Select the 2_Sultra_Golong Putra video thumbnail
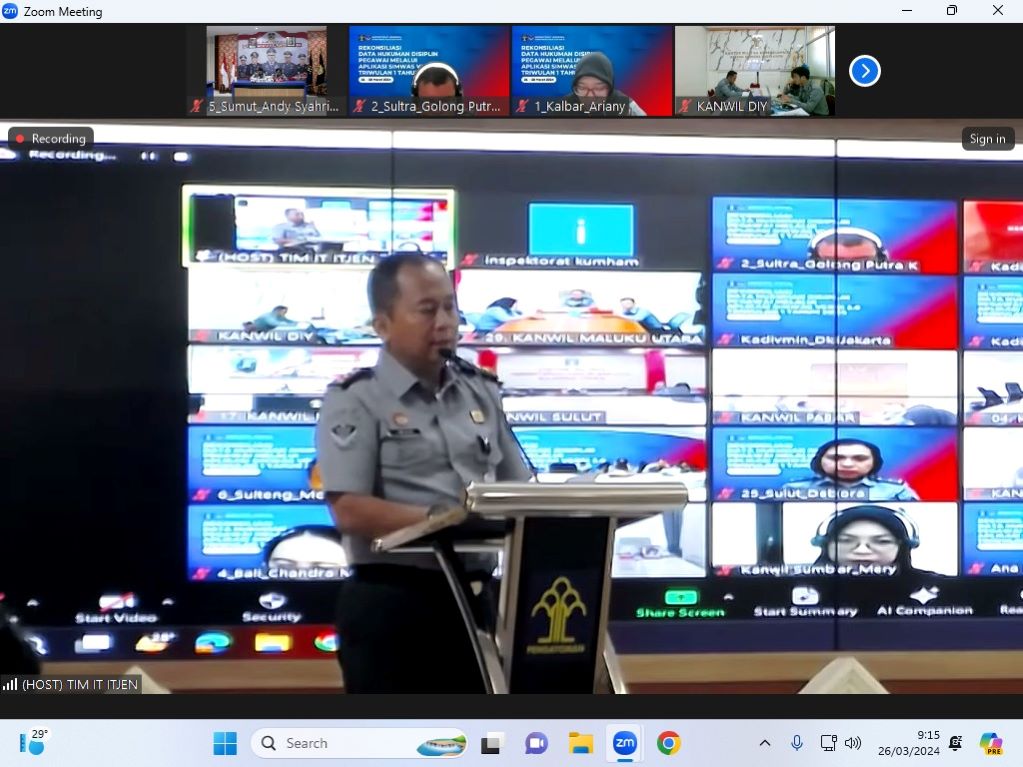This screenshot has width=1023, height=767. pyautogui.click(x=428, y=71)
